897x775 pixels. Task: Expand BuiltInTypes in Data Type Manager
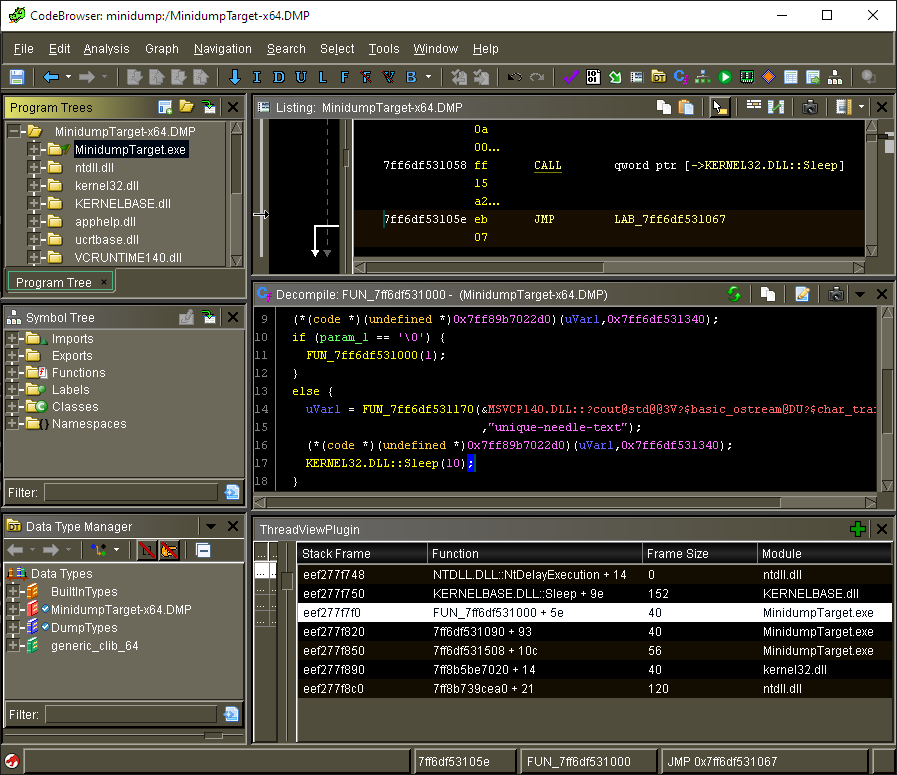(x=12, y=591)
